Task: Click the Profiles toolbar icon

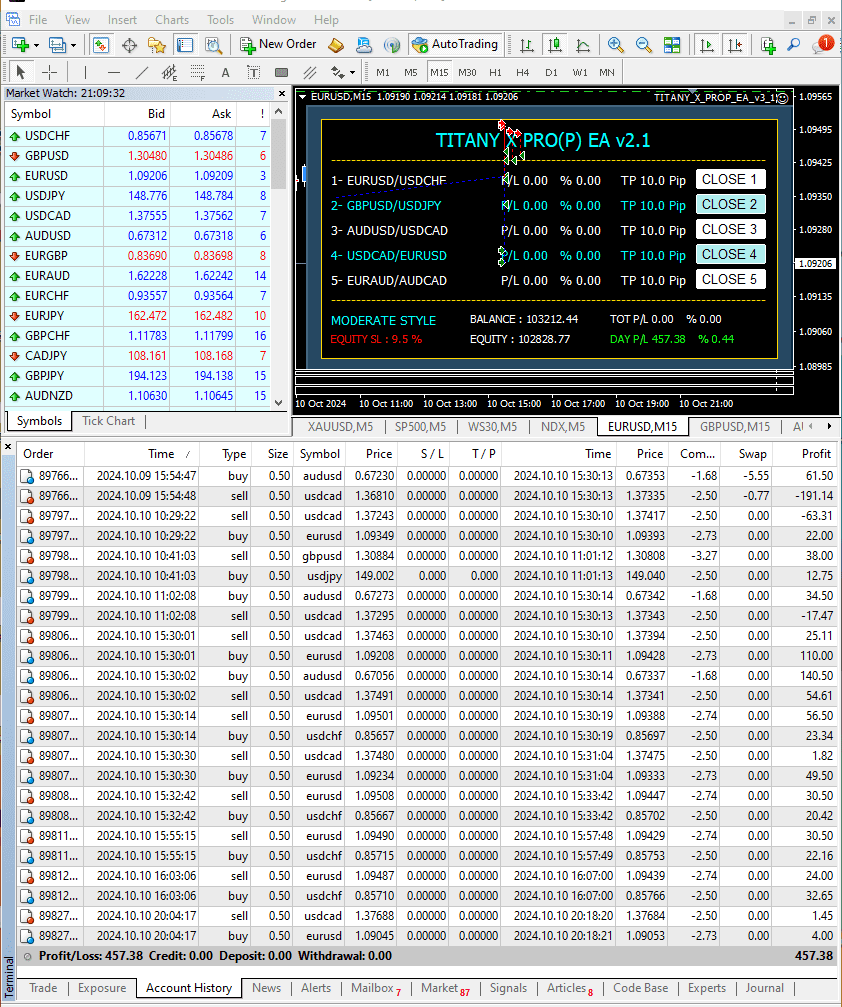Action: click(57, 45)
